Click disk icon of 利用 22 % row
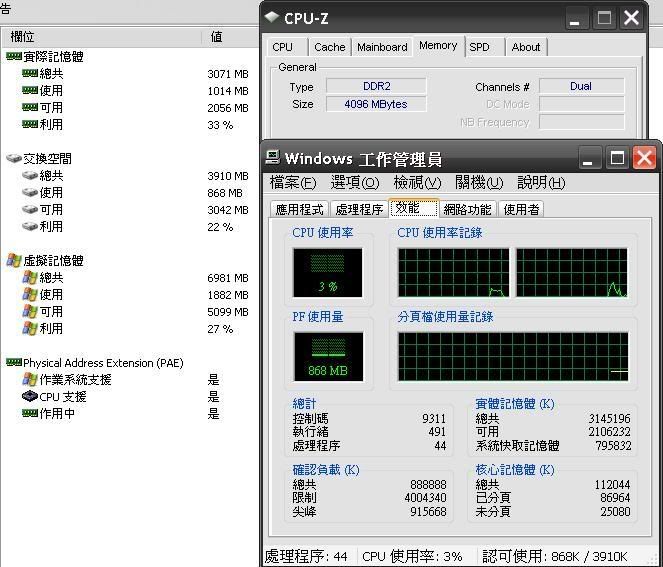 [30, 226]
